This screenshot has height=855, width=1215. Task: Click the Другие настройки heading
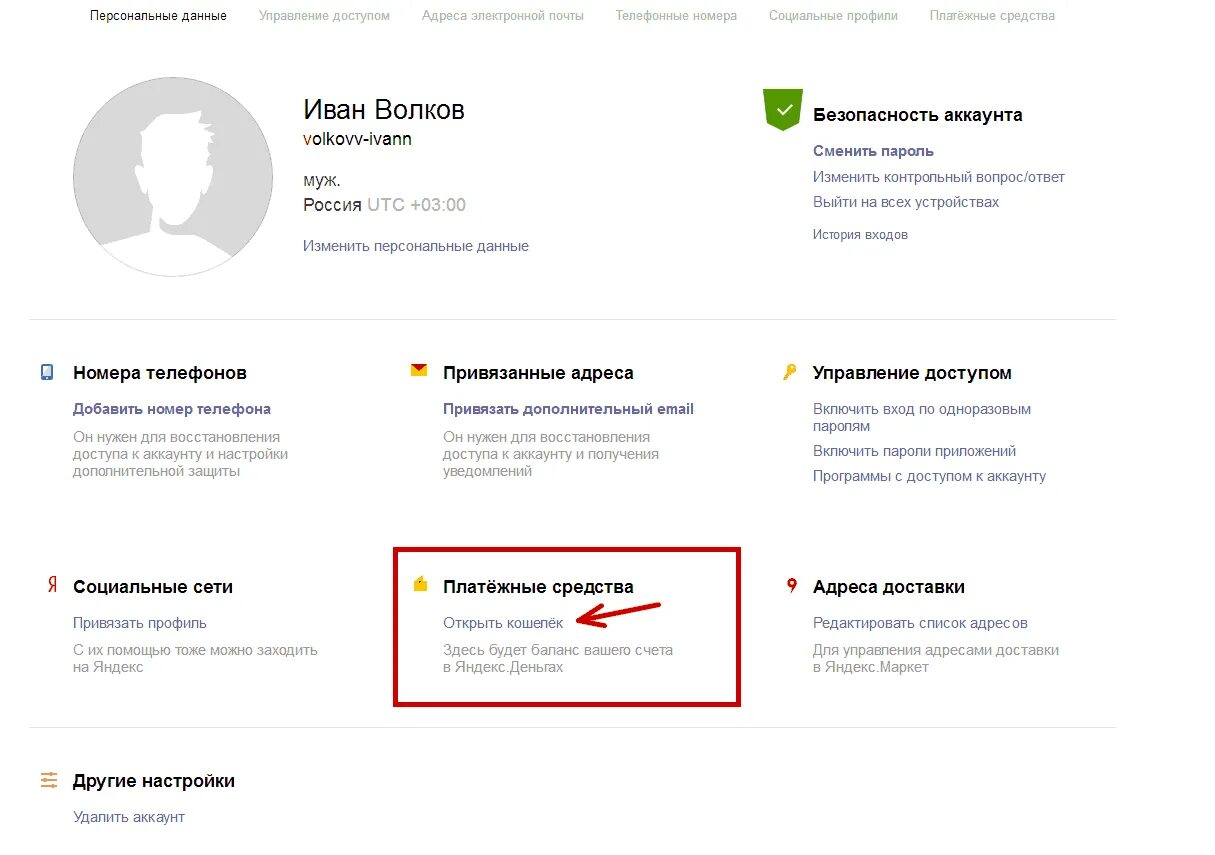pos(154,781)
